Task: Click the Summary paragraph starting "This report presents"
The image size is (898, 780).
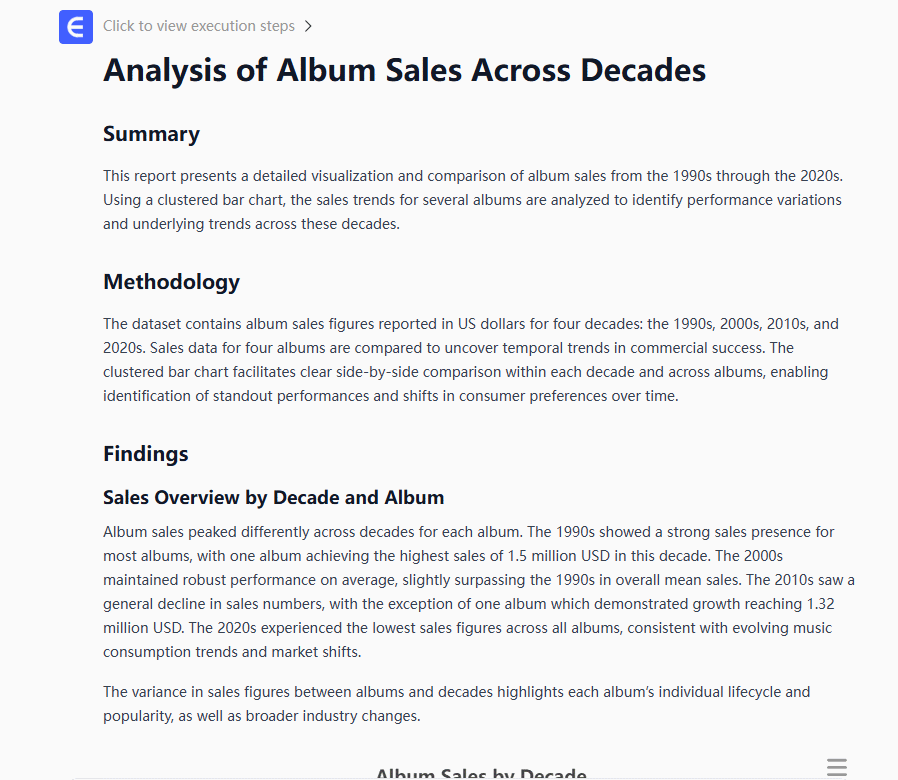Action: (472, 200)
